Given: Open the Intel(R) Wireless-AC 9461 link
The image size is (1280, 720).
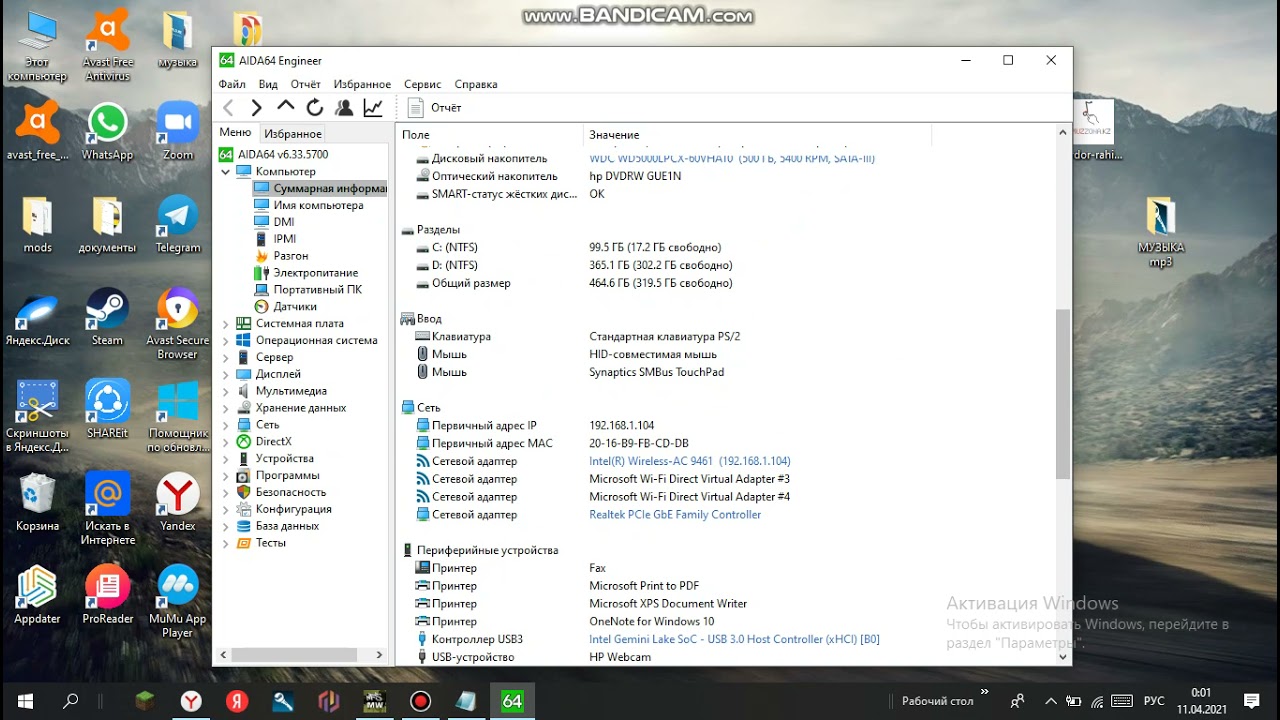Looking at the screenshot, I should [690, 461].
